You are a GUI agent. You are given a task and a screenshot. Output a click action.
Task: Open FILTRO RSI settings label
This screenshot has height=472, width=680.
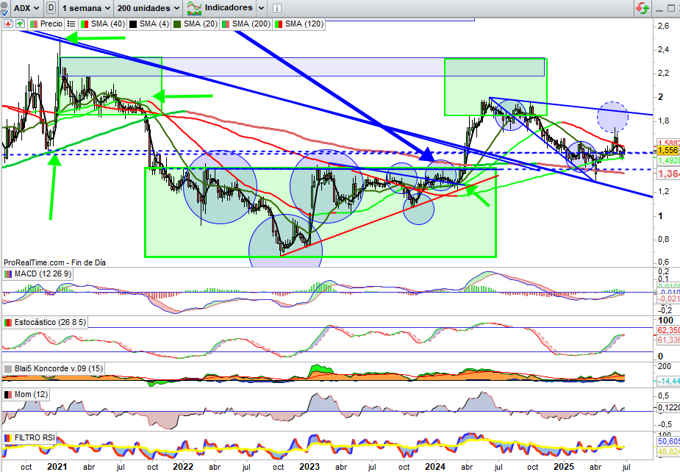coord(34,438)
